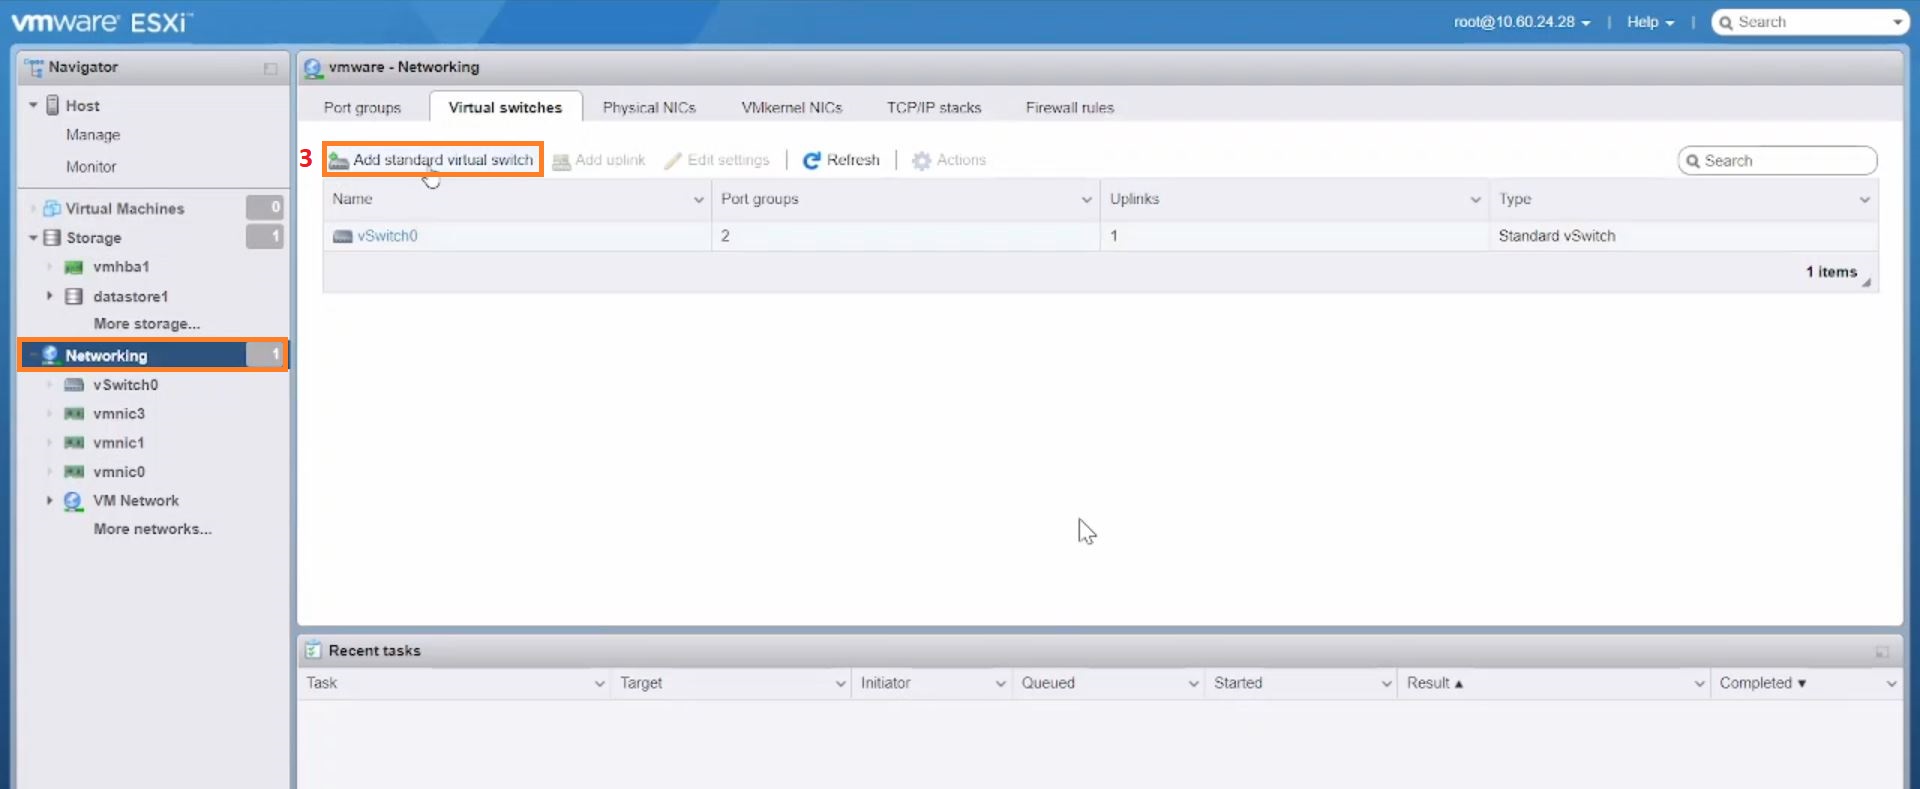Click the vSwitch0 icon in Navigator
The width and height of the screenshot is (1920, 789).
point(74,385)
